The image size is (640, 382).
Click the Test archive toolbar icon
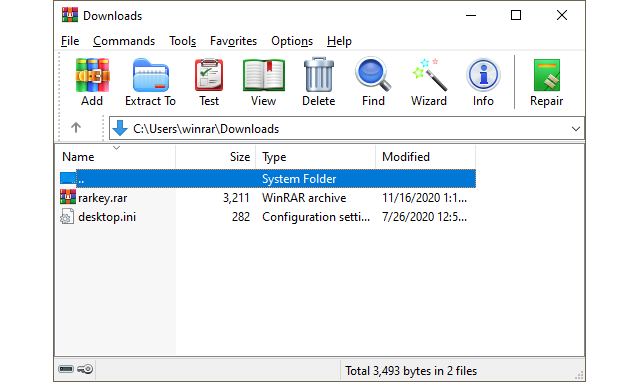click(209, 76)
